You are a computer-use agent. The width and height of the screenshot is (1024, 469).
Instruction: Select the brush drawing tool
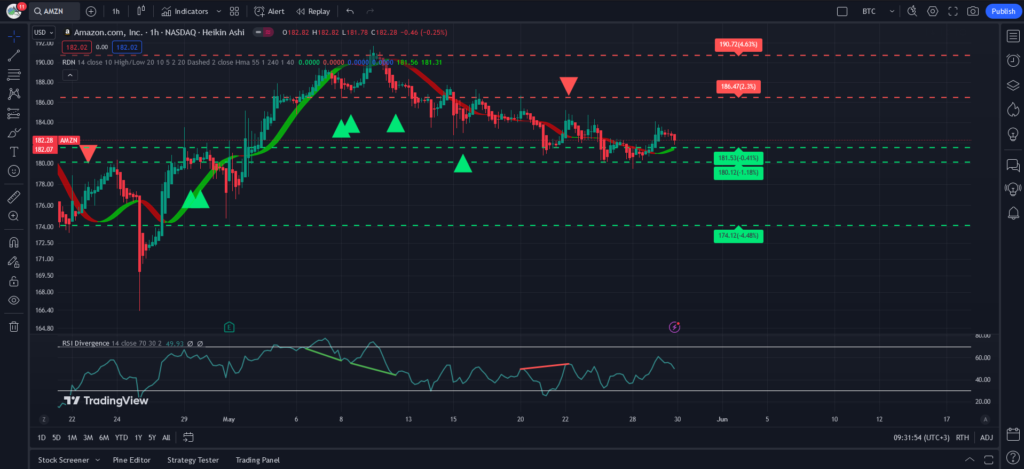coord(14,133)
